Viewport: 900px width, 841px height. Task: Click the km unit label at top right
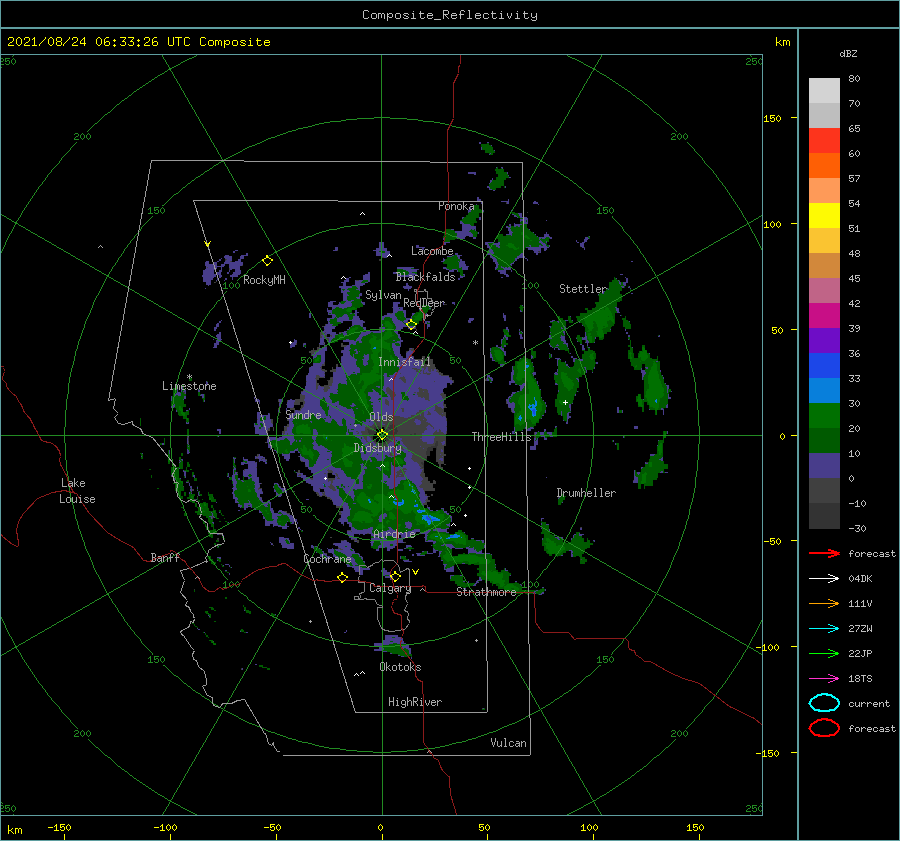click(x=782, y=42)
